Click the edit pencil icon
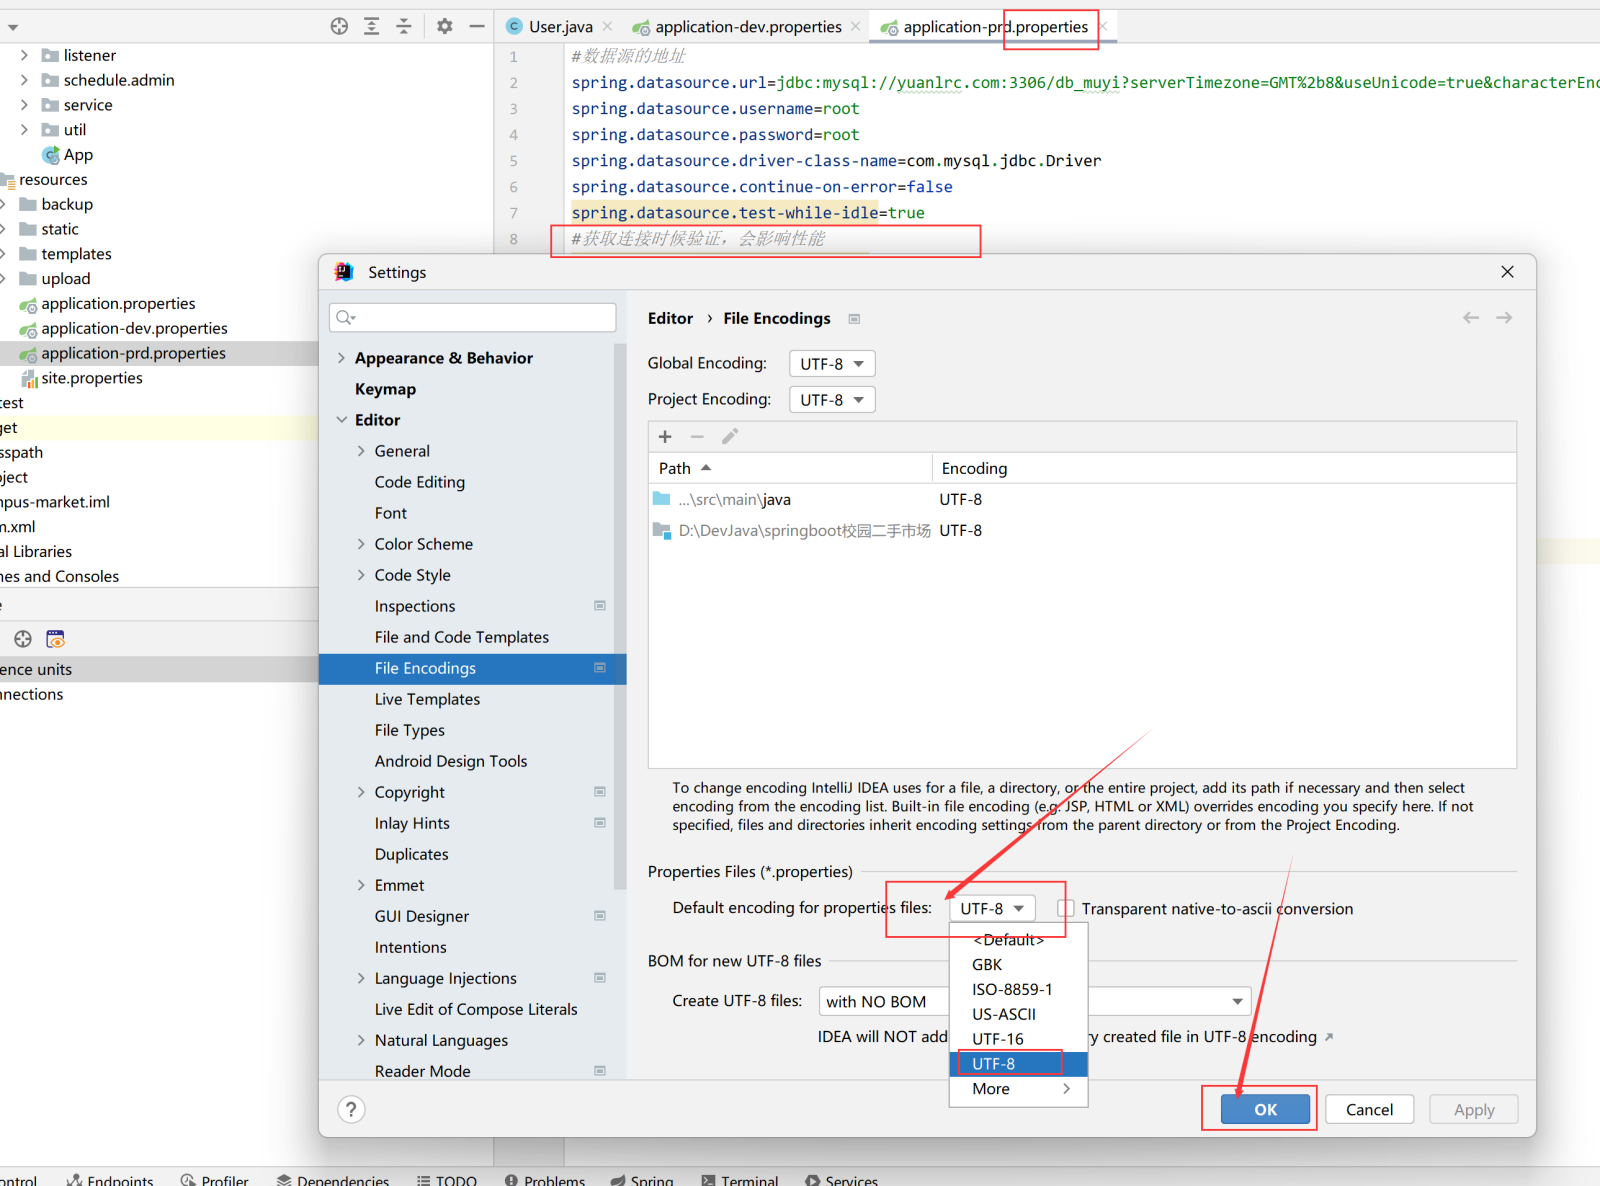 pos(730,437)
